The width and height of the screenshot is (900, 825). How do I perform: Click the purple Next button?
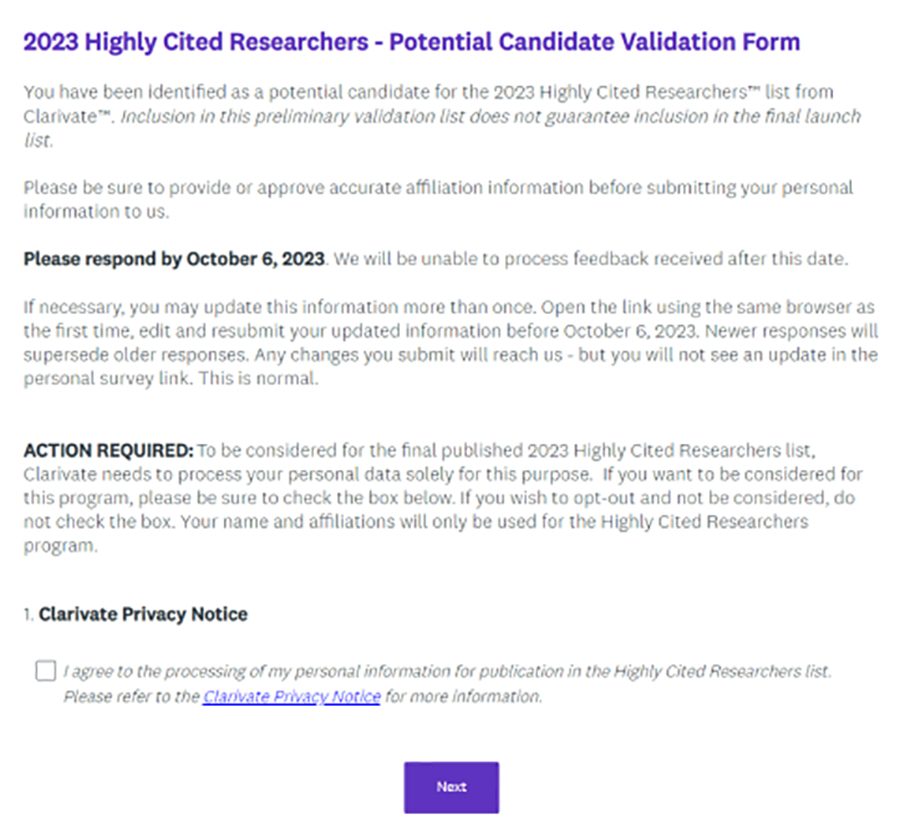451,787
